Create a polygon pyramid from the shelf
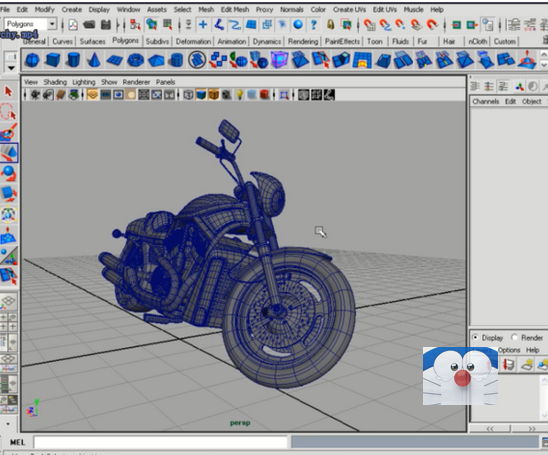The height and width of the screenshot is (455, 548). 156,60
